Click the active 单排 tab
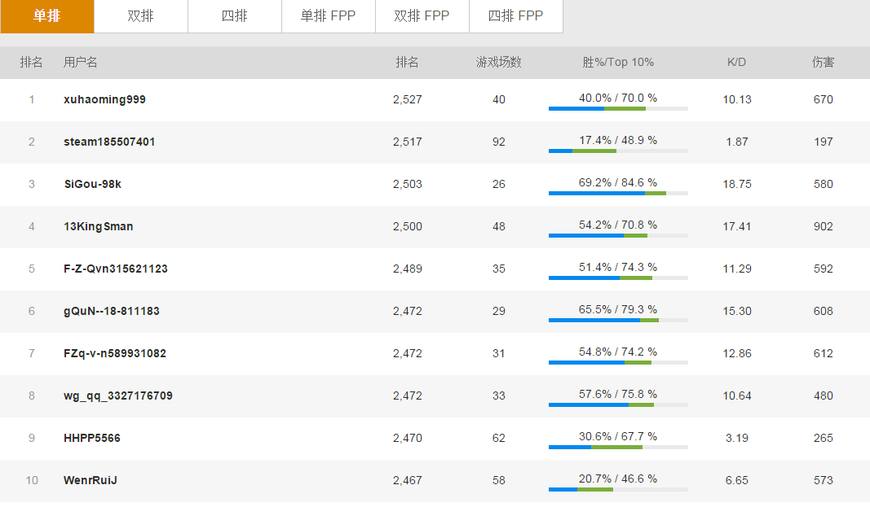Image resolution: width=870 pixels, height=507 pixels. (47, 16)
